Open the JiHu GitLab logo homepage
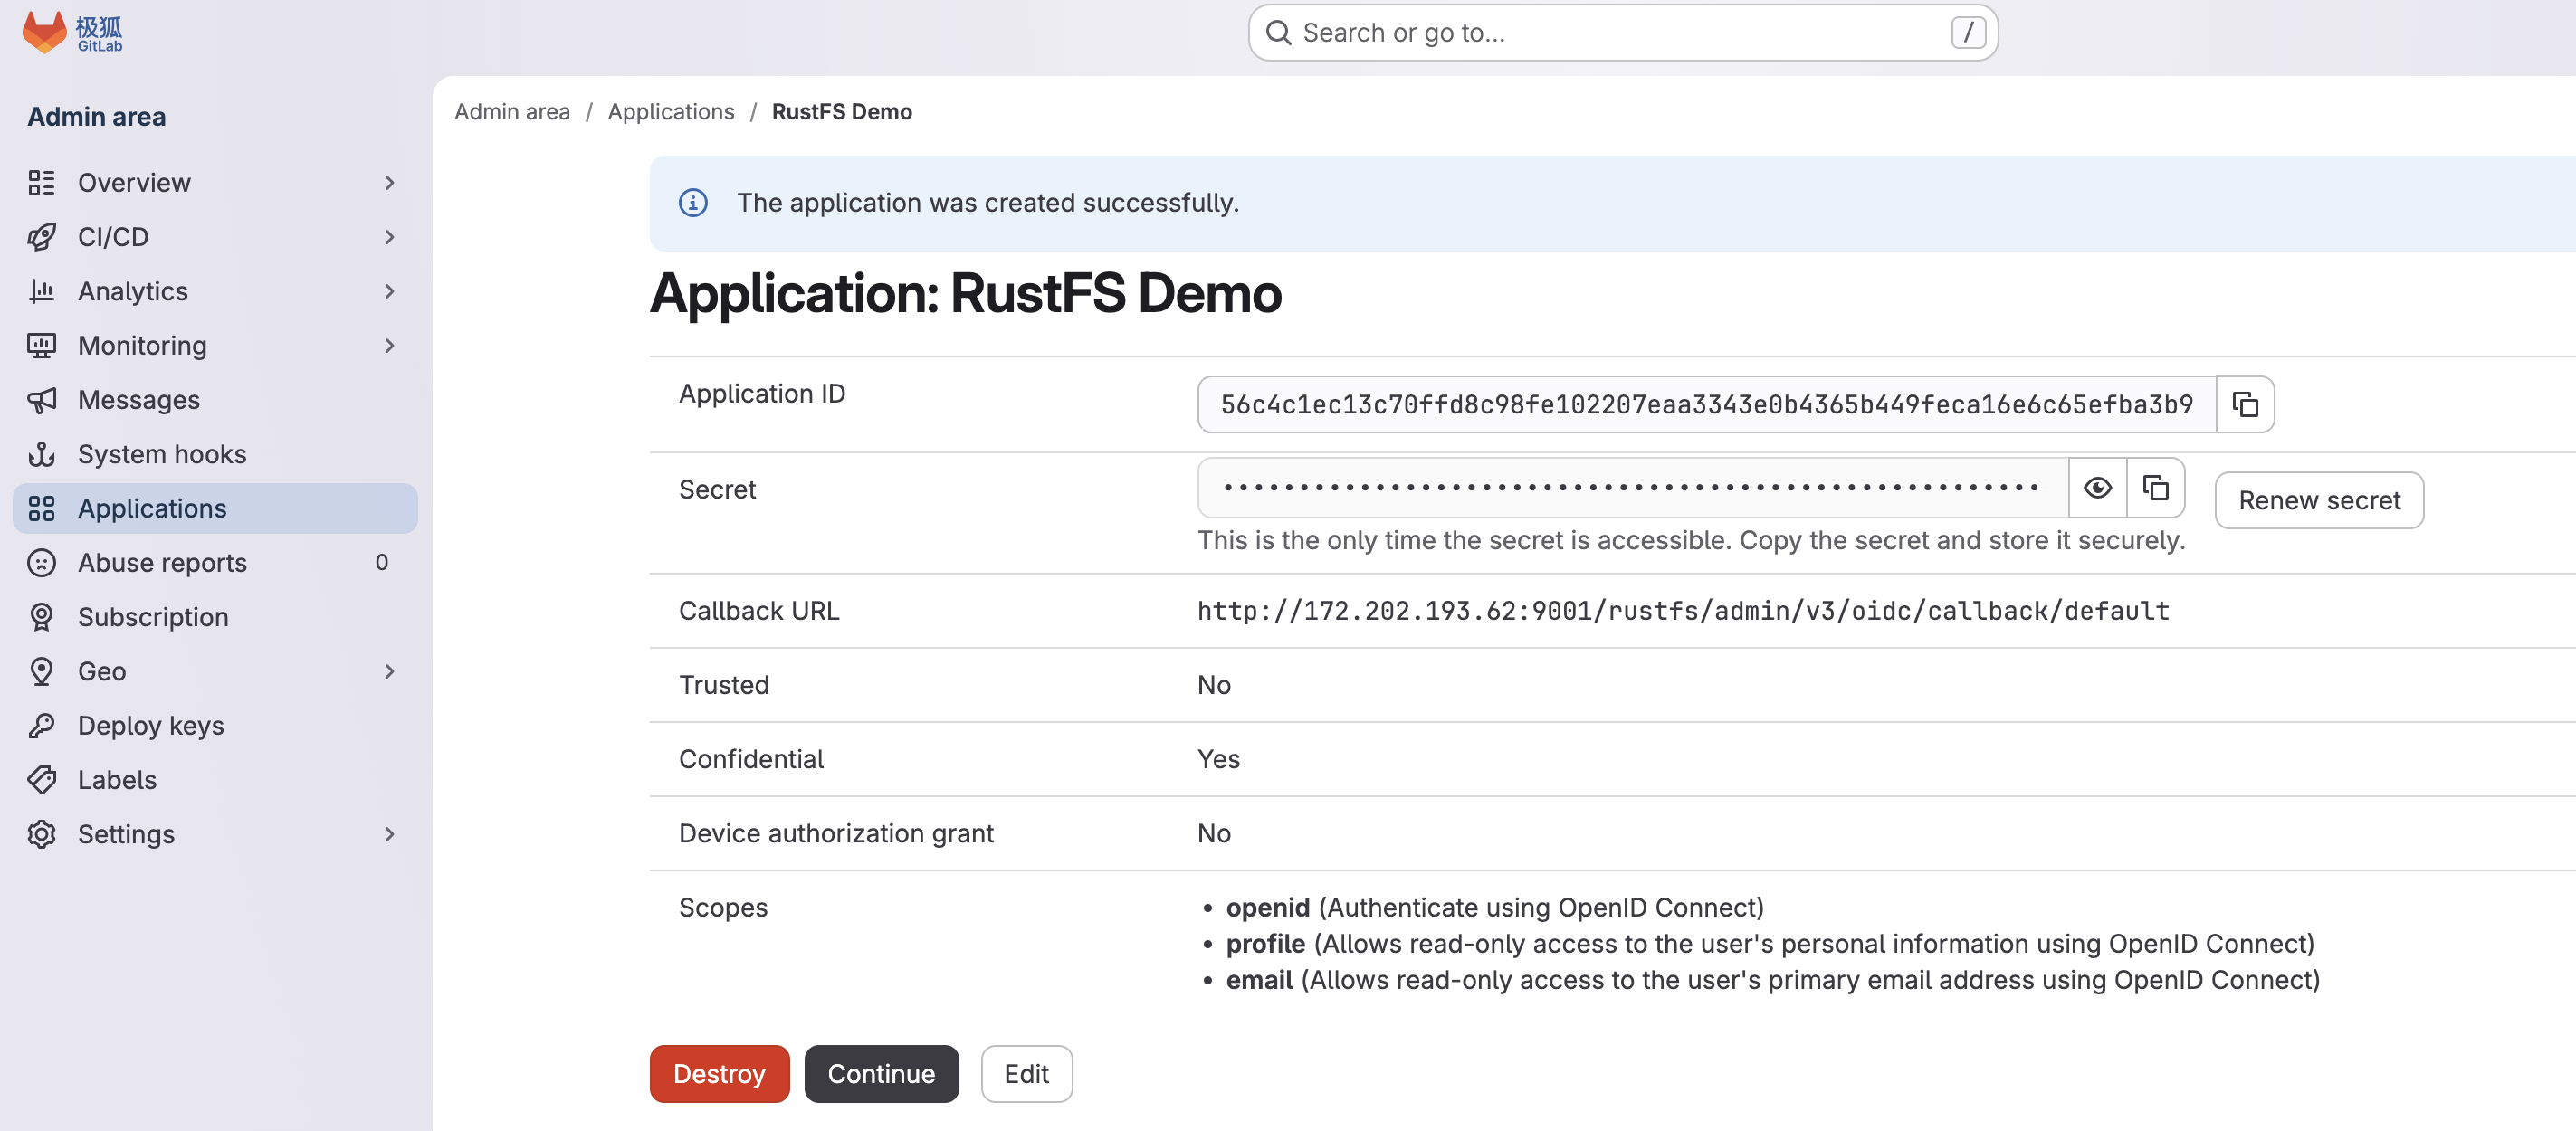 (x=72, y=33)
